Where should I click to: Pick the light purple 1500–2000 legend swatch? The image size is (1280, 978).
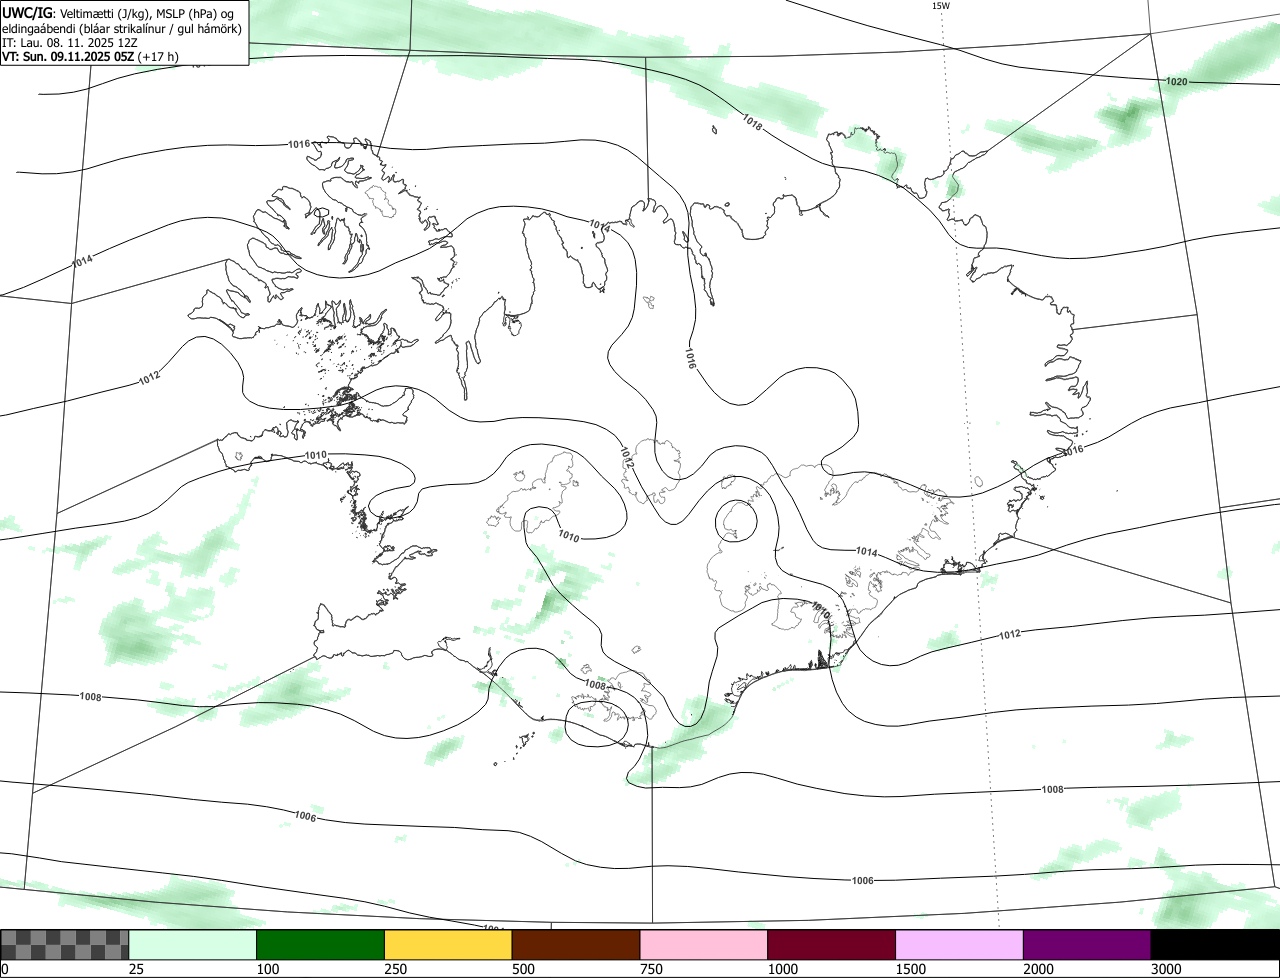(960, 944)
